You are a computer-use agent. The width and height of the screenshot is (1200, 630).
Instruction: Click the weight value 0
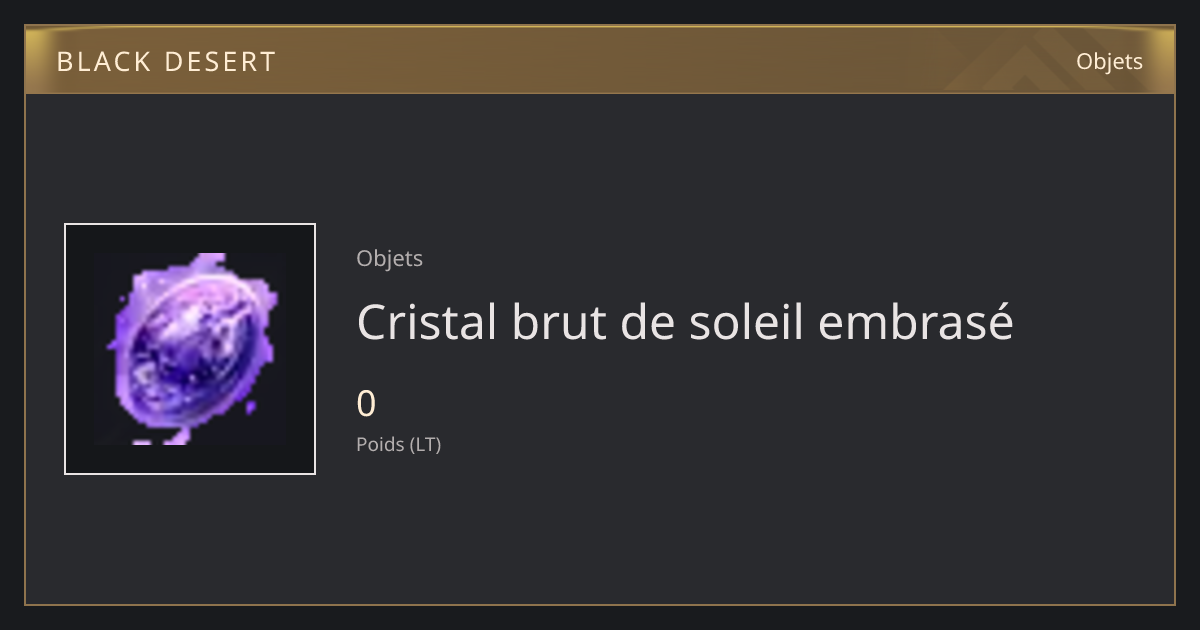tap(366, 404)
